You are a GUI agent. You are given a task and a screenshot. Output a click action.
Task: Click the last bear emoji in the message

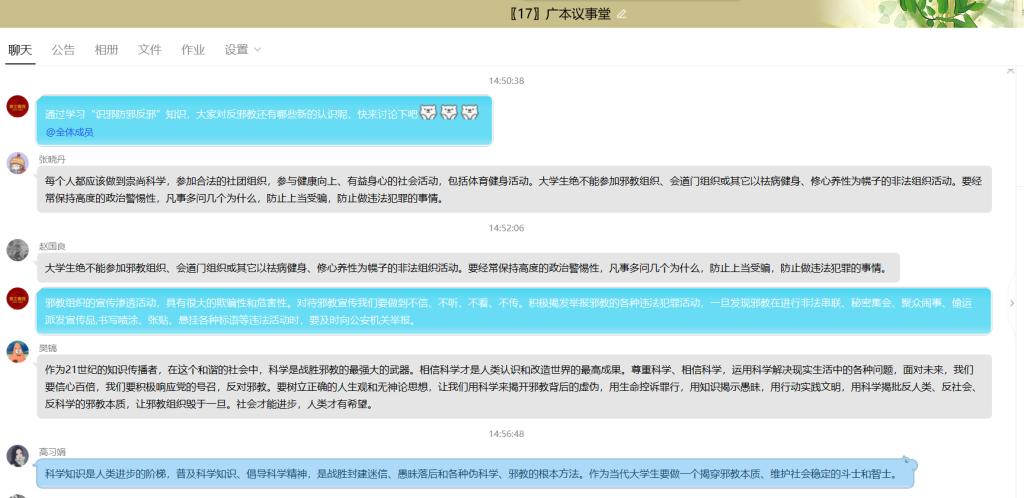[469, 113]
